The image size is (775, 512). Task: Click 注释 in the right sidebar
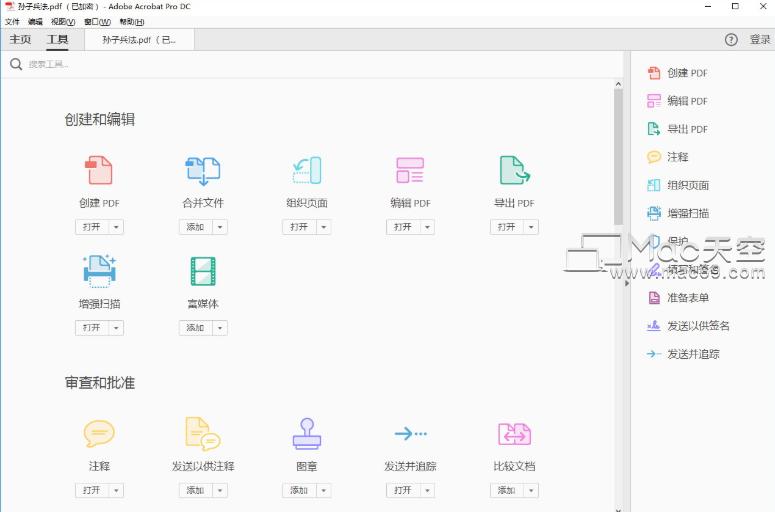[667, 157]
